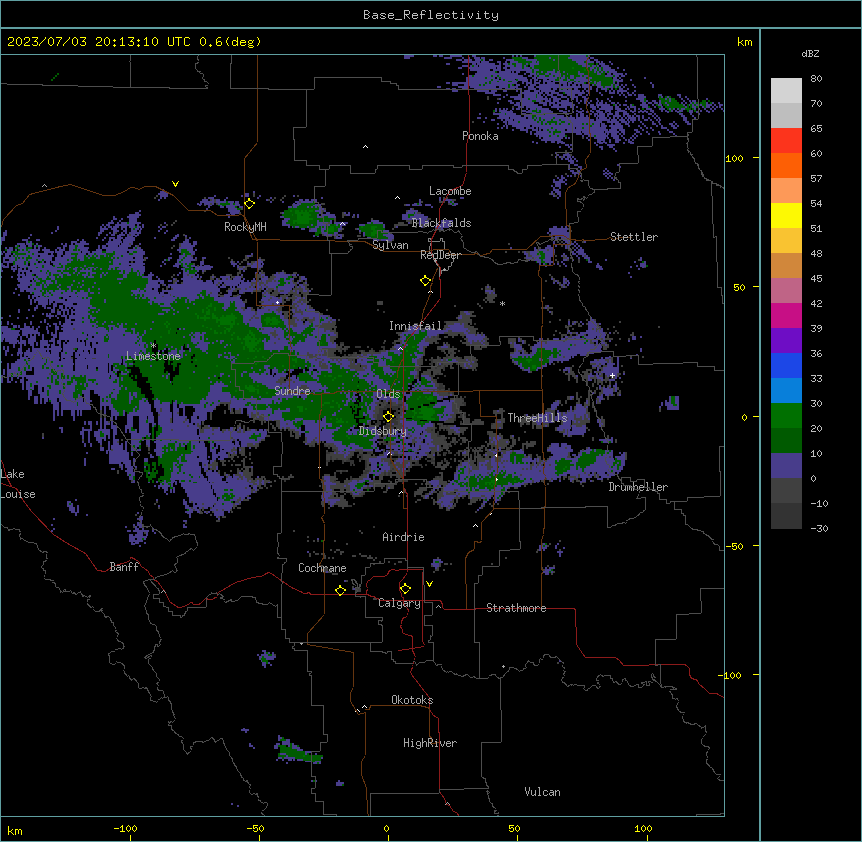Image resolution: width=862 pixels, height=842 pixels.
Task: Click the HighRiver label
Action: (430, 743)
